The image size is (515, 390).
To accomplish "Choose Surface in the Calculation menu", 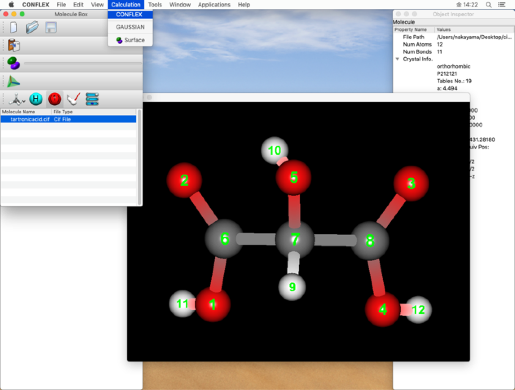I will tap(130, 40).
